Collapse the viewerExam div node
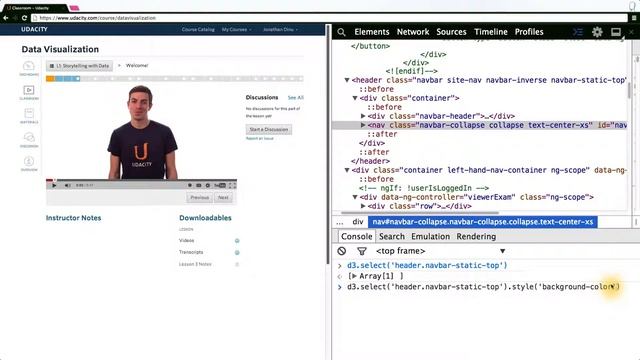 tap(355, 197)
